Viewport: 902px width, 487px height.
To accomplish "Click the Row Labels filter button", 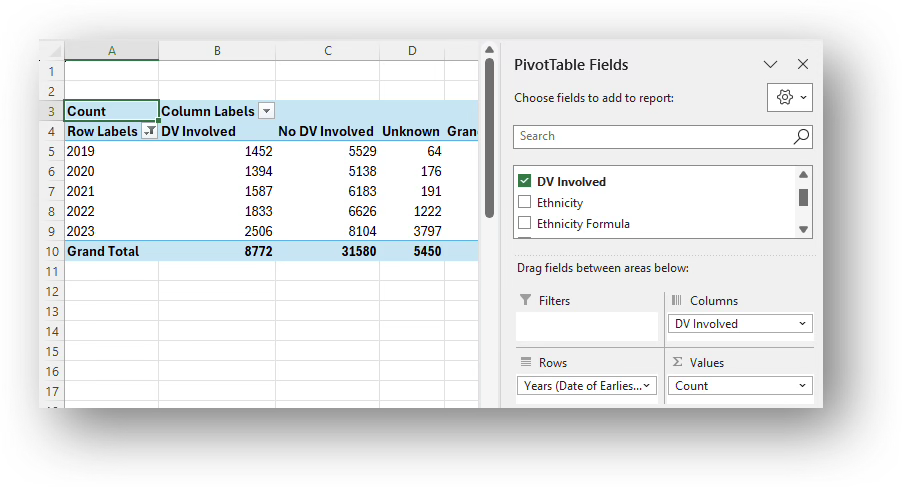I will tap(149, 131).
